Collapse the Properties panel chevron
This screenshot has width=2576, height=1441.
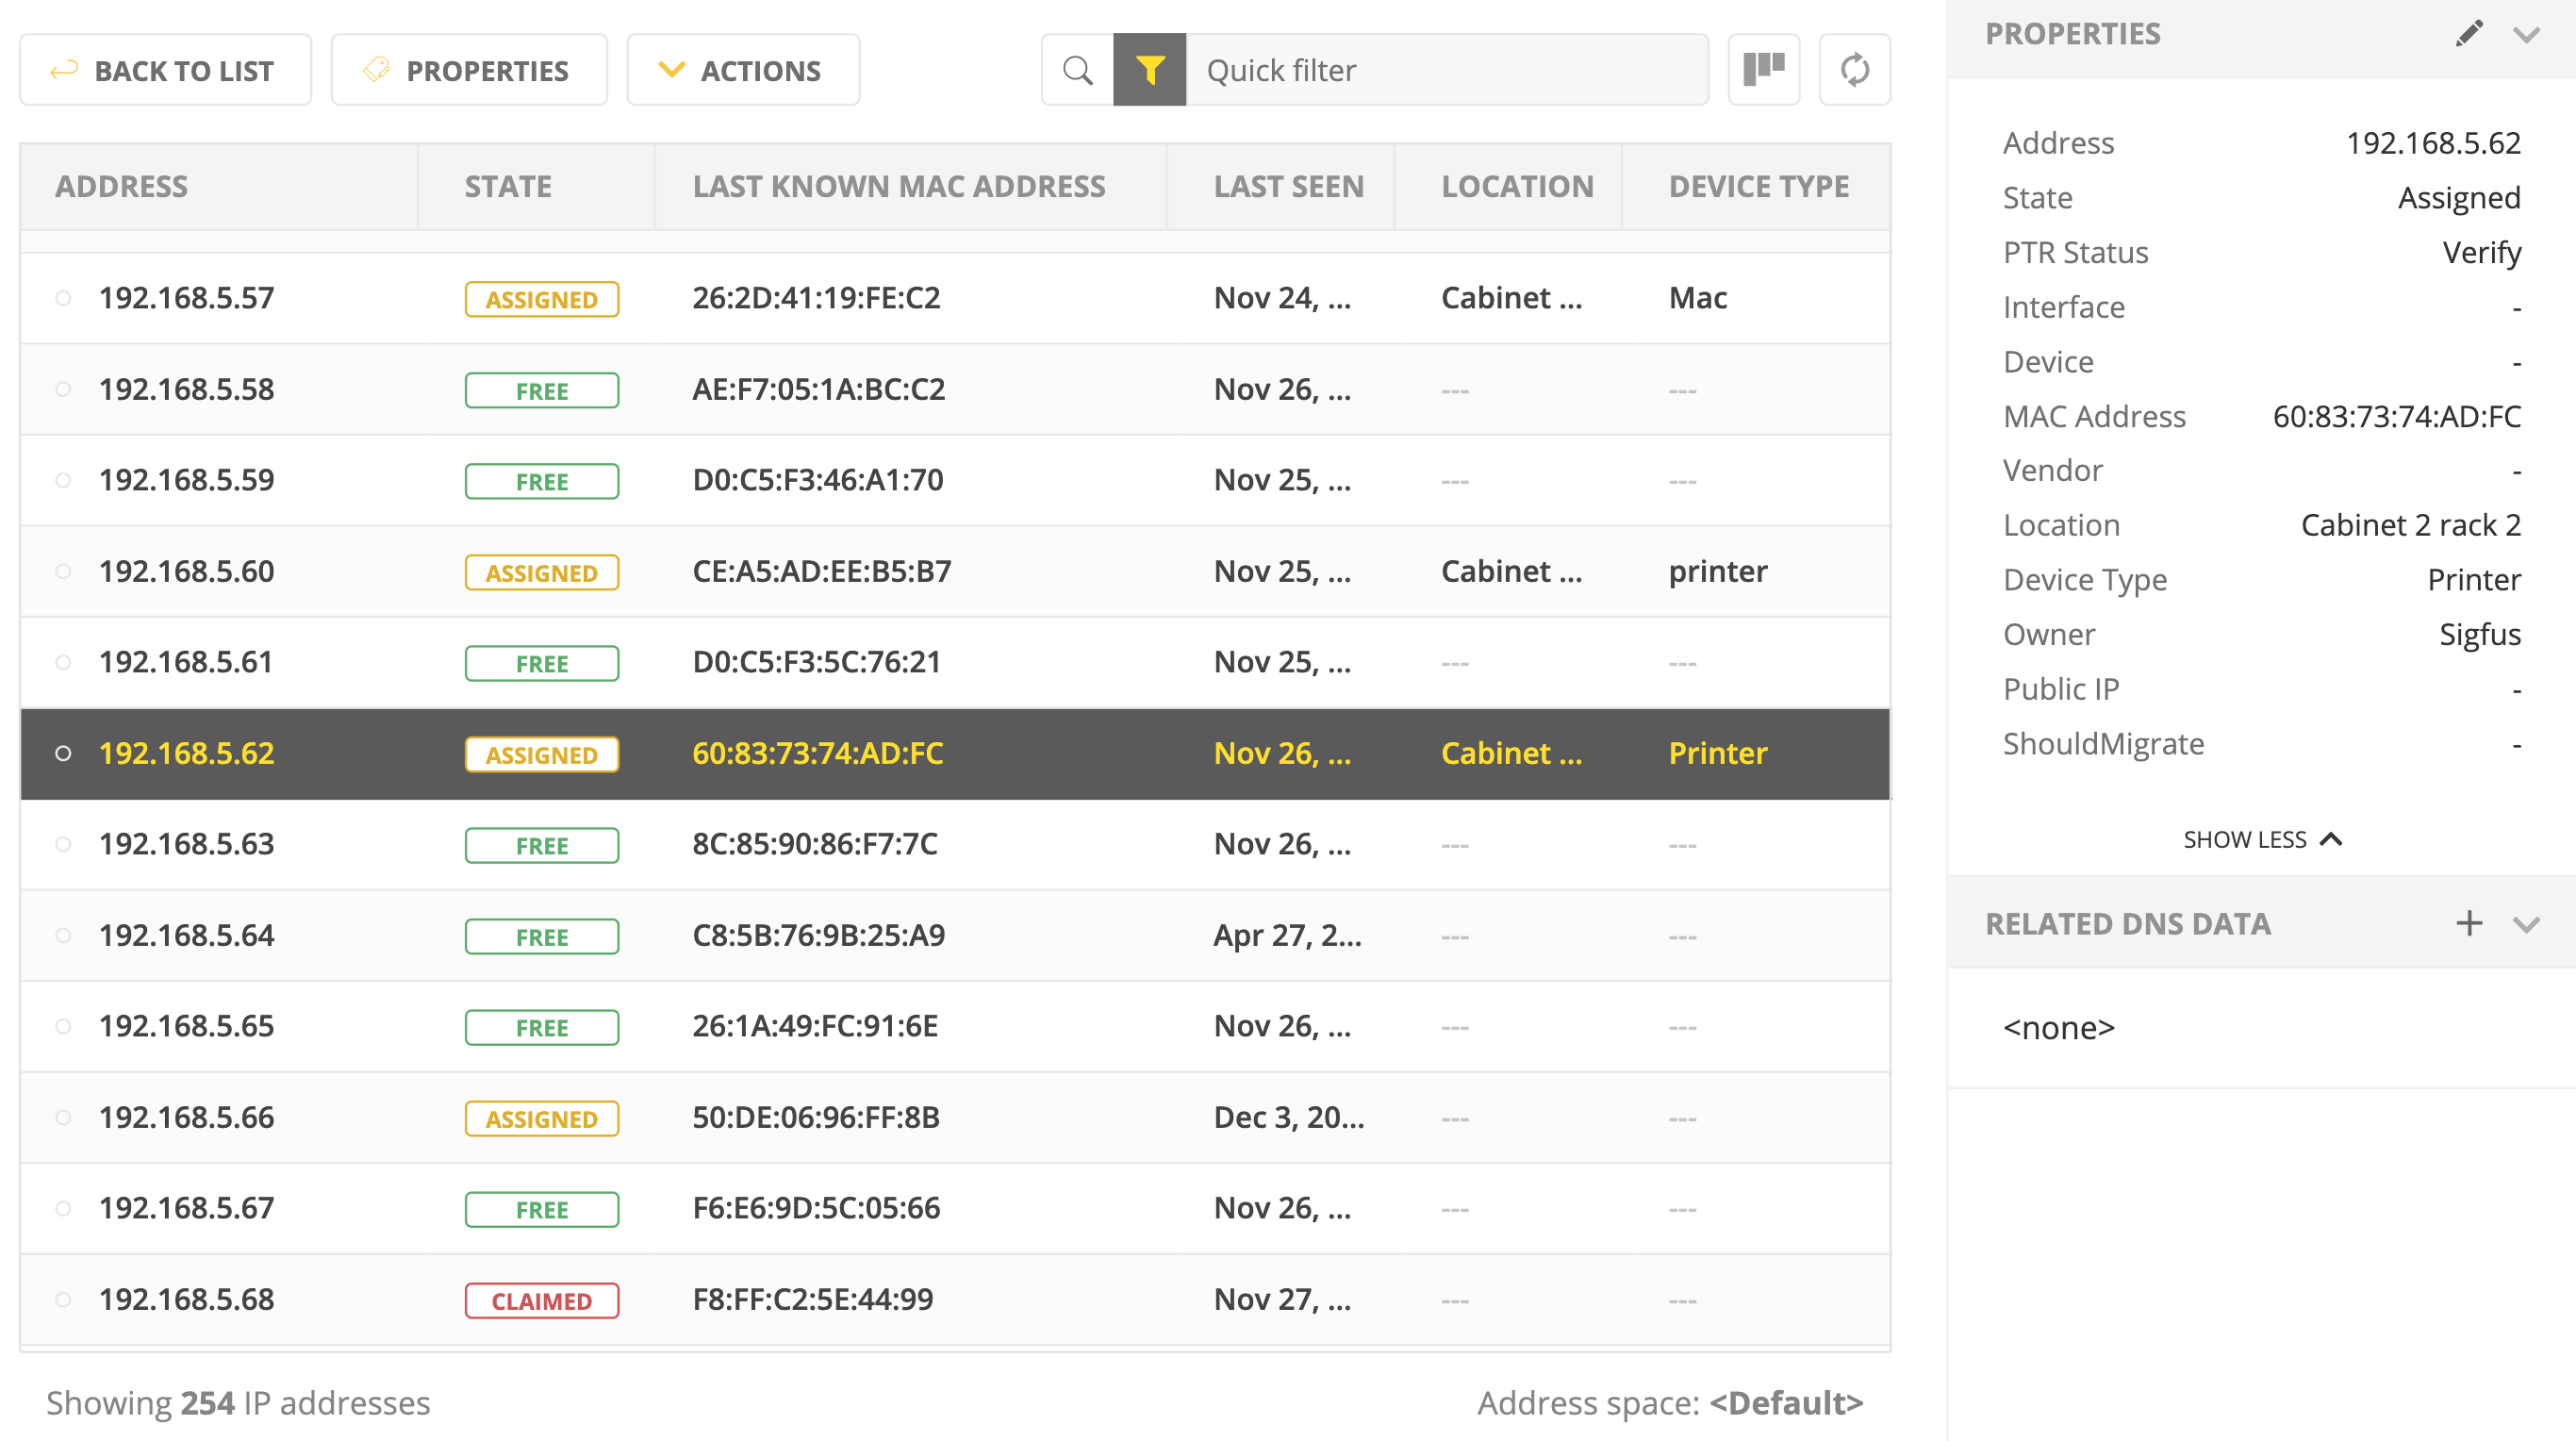coord(2527,35)
